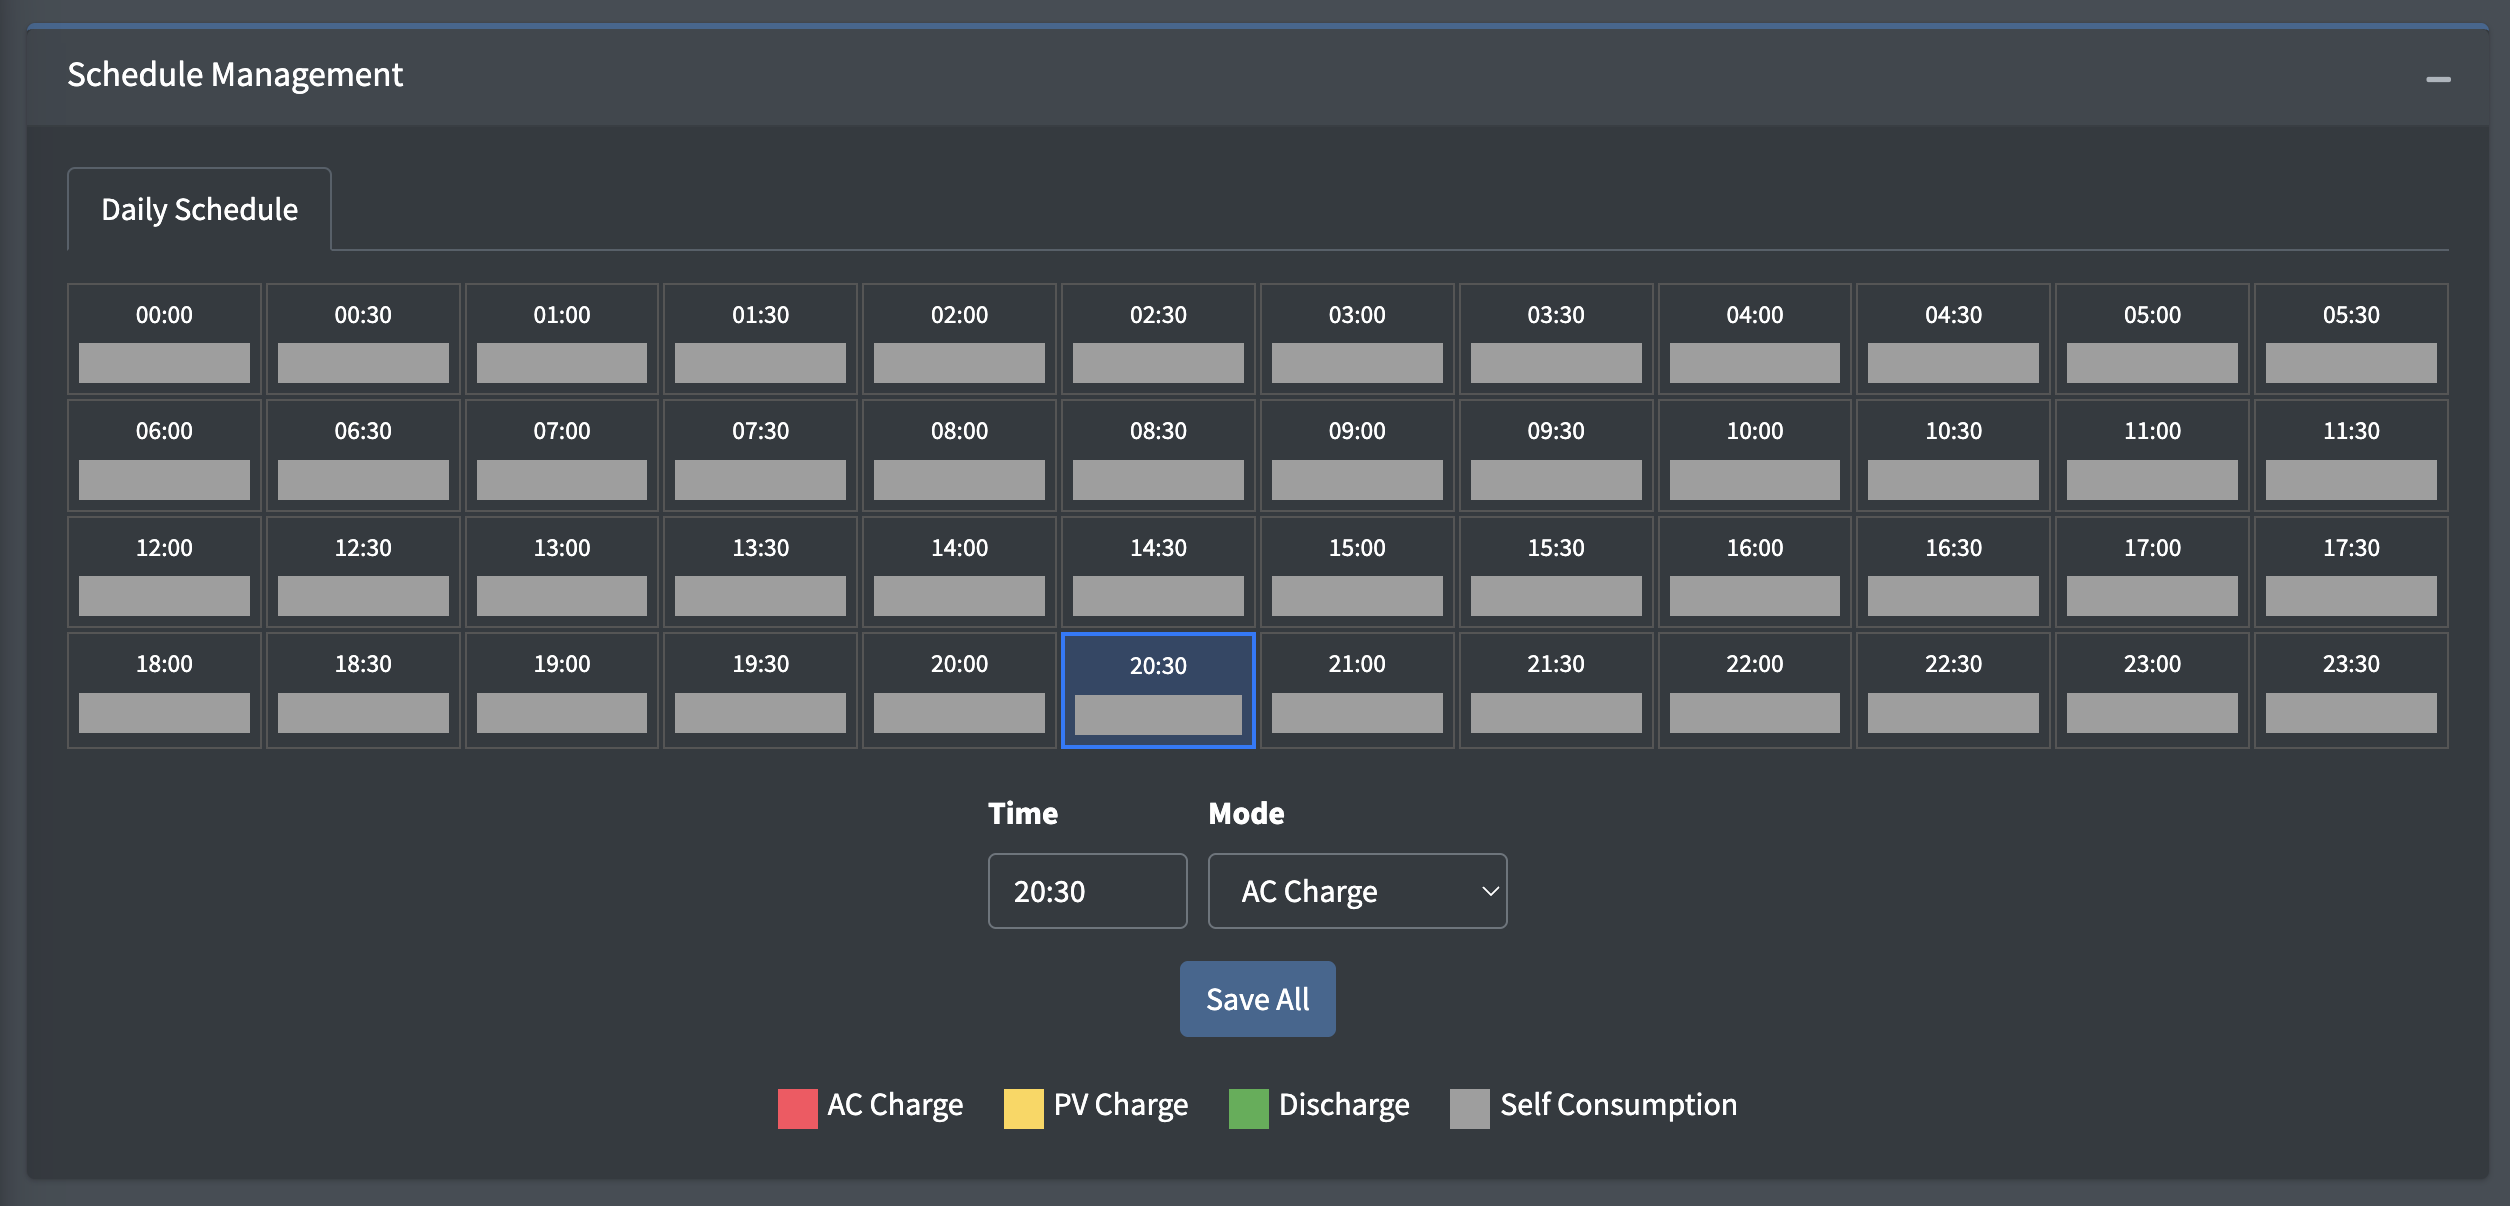
Task: Select the 00:00 time slot
Action: pyautogui.click(x=164, y=339)
